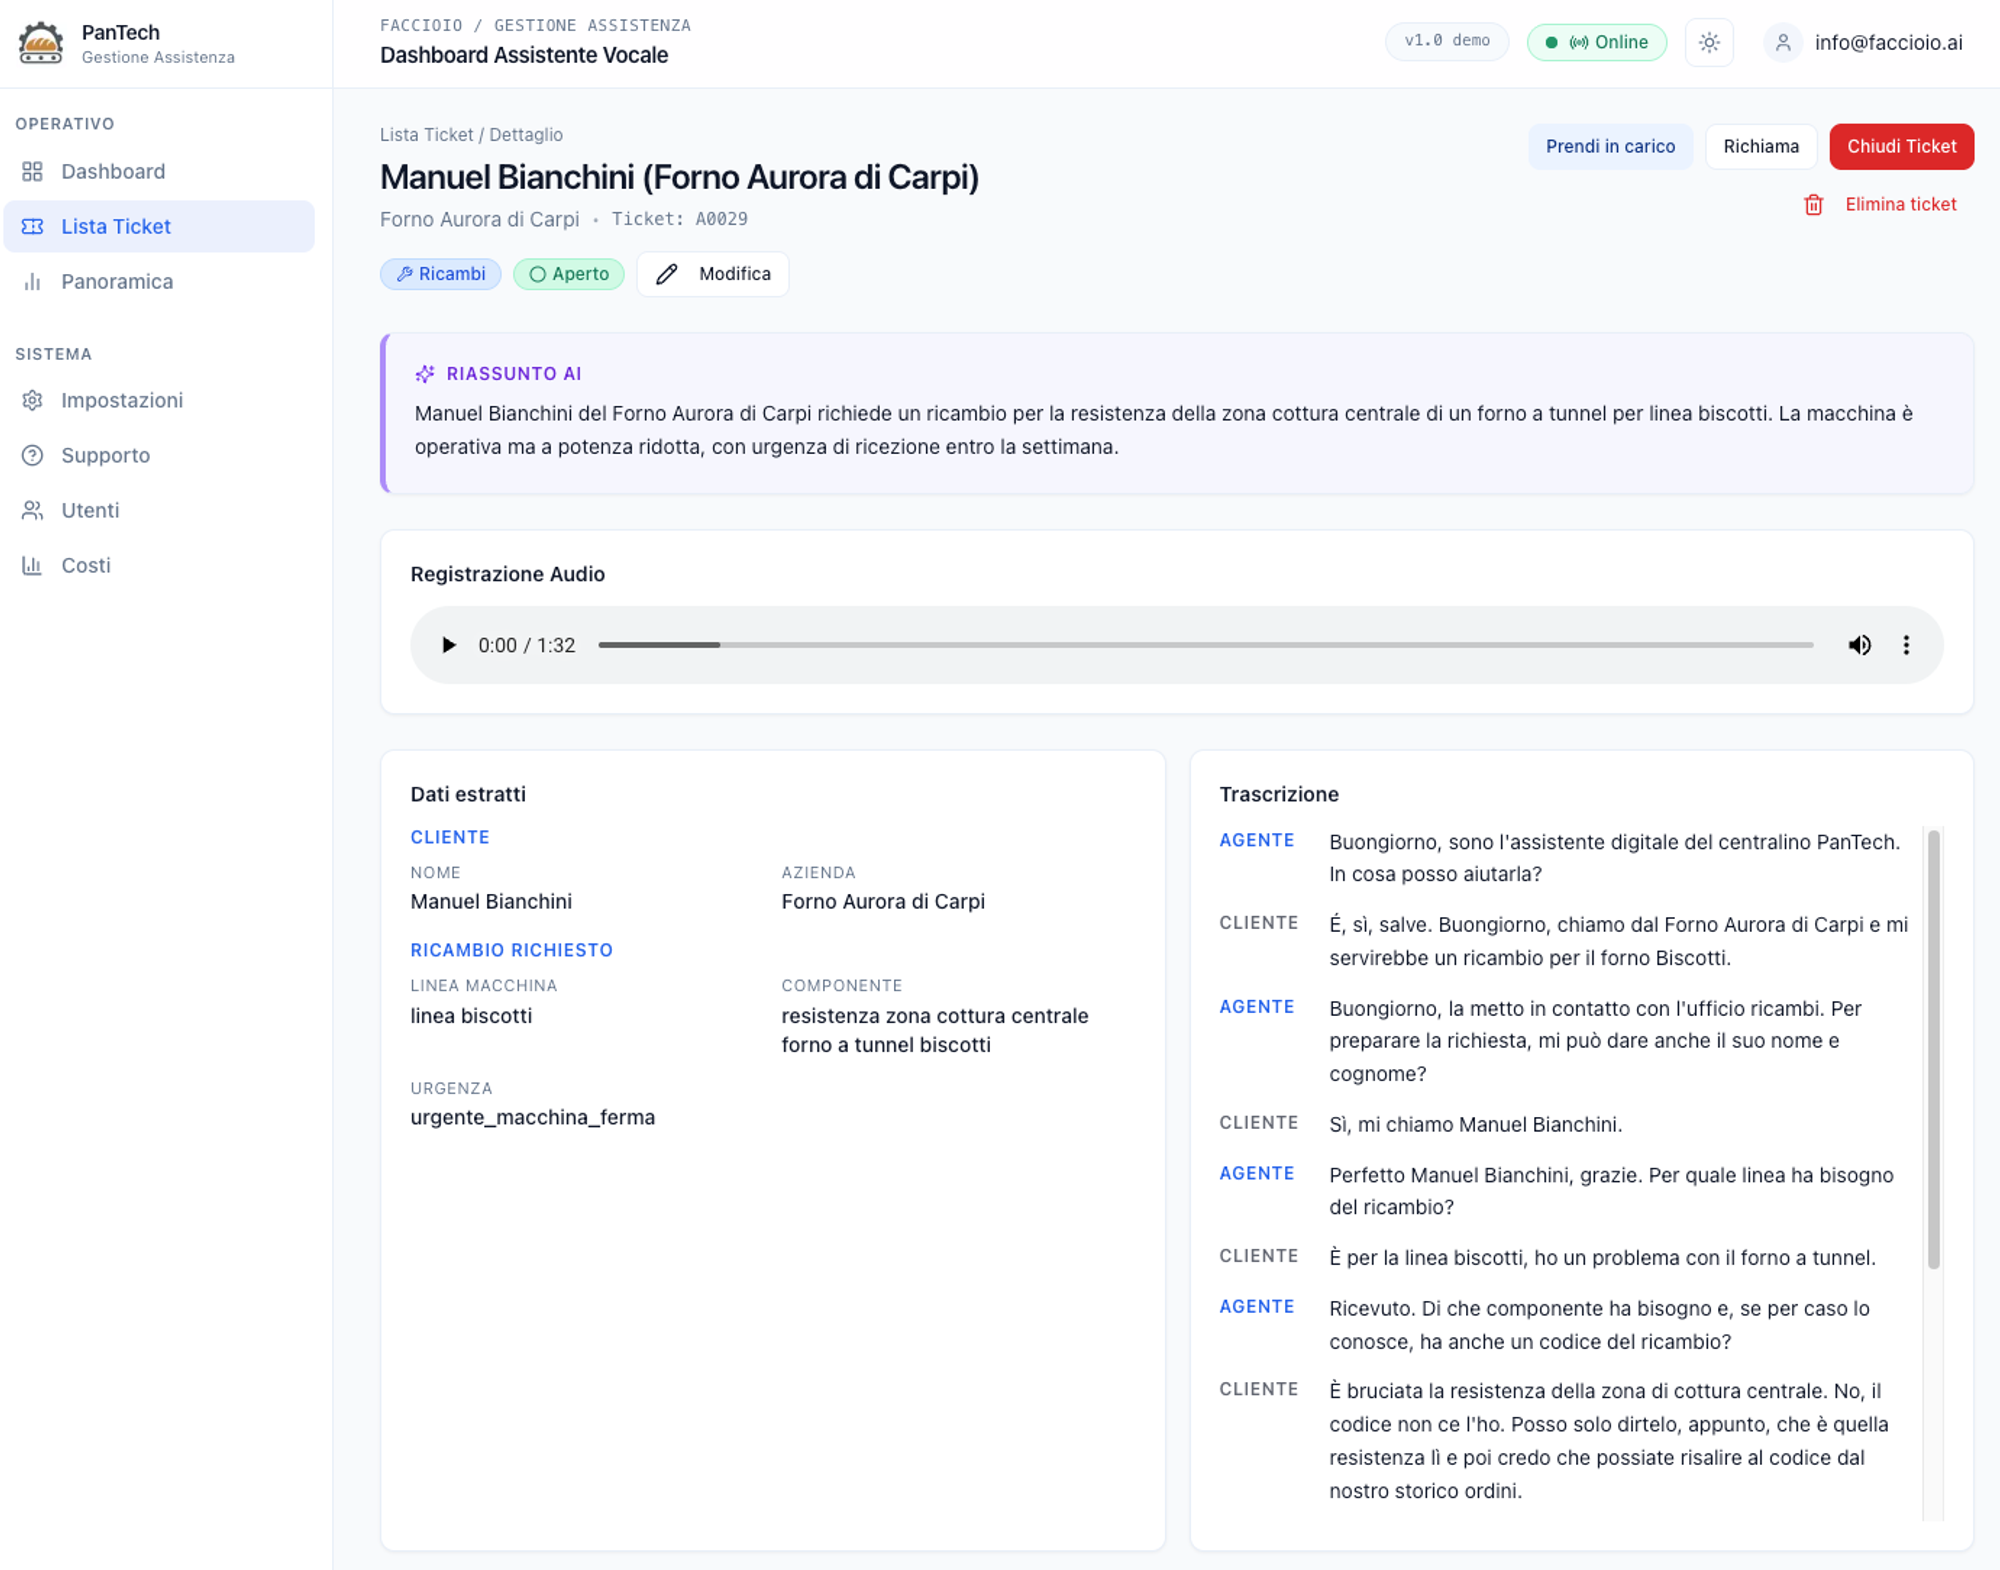
Task: Click the PanTech bakery logo icon
Action: point(41,43)
